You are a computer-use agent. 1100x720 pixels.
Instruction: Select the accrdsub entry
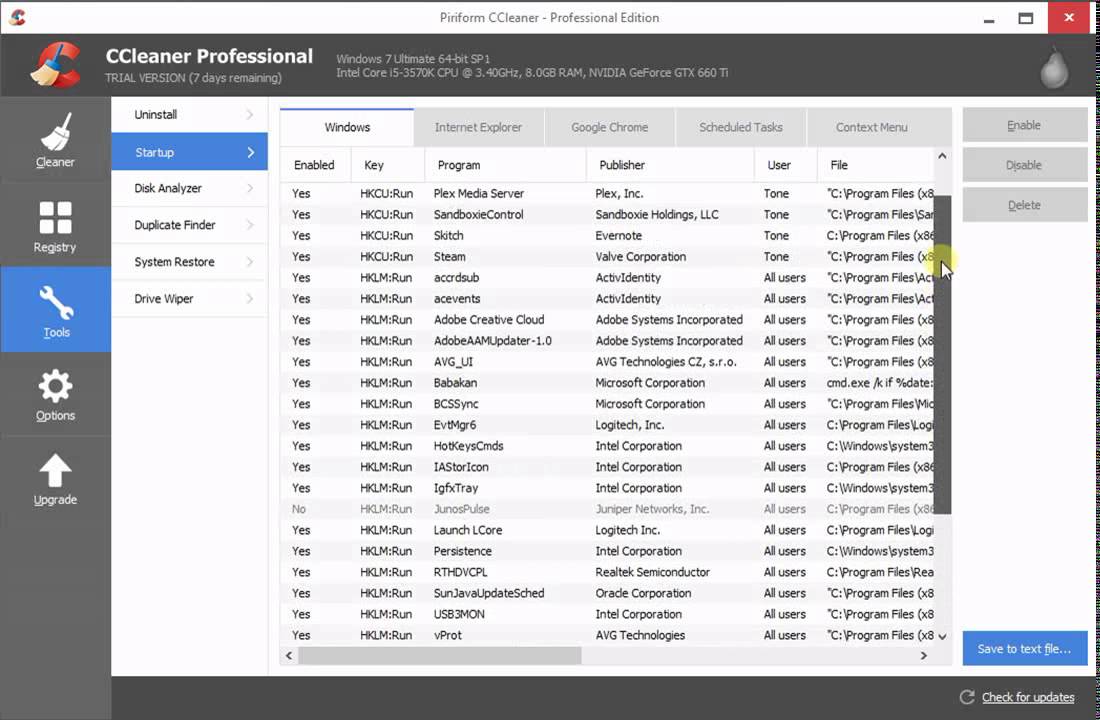coord(608,277)
